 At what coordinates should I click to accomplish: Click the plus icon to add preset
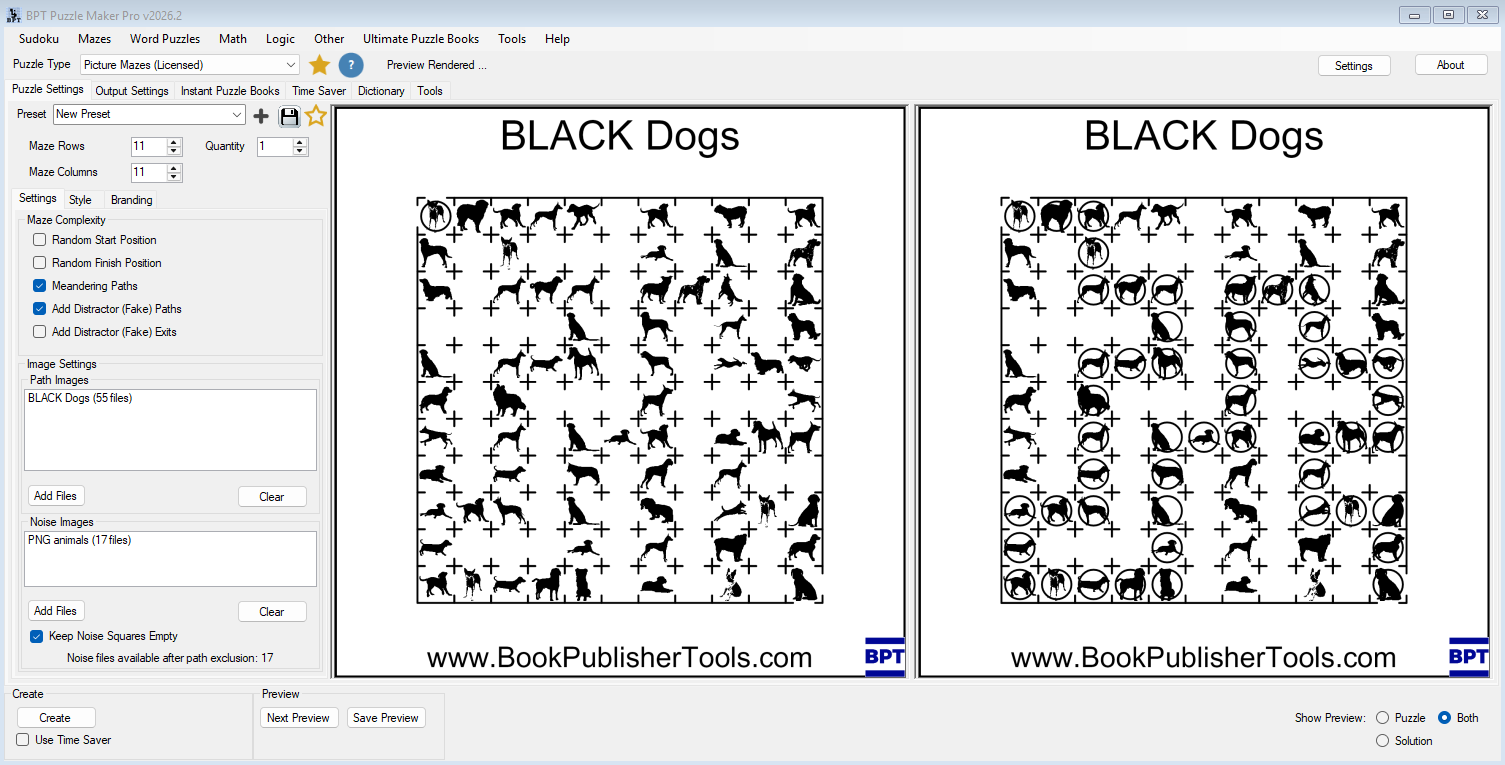point(261,116)
